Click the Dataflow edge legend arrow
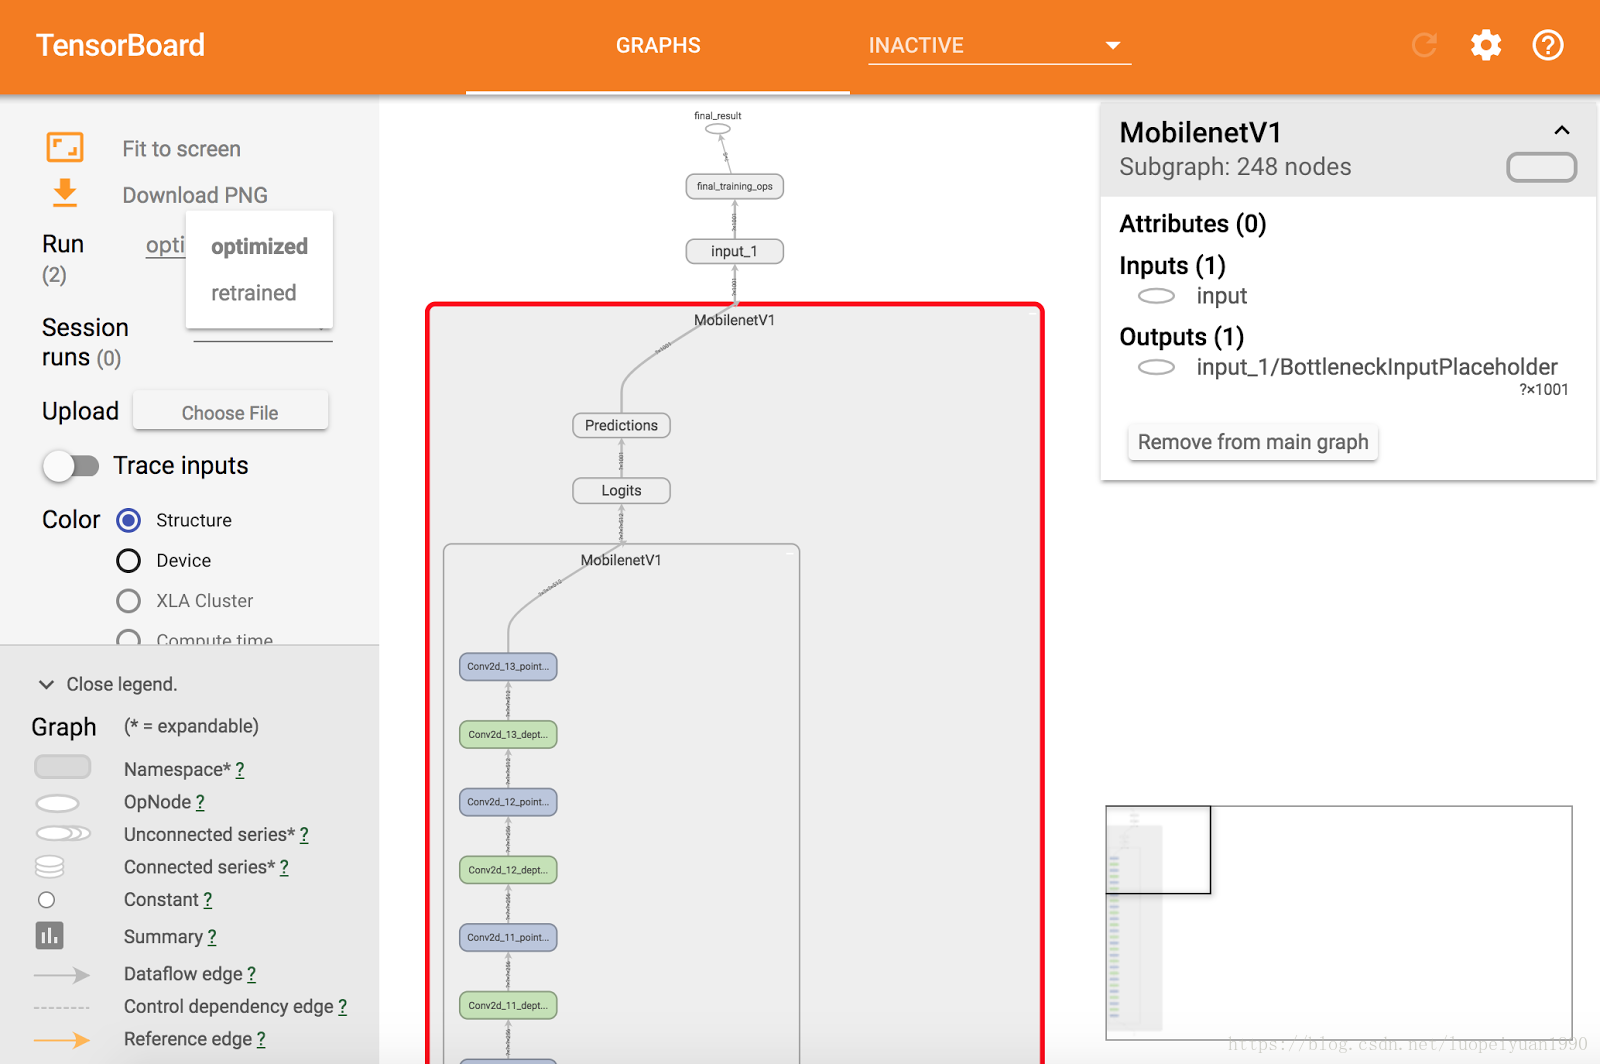1600x1064 pixels. pyautogui.click(x=62, y=975)
